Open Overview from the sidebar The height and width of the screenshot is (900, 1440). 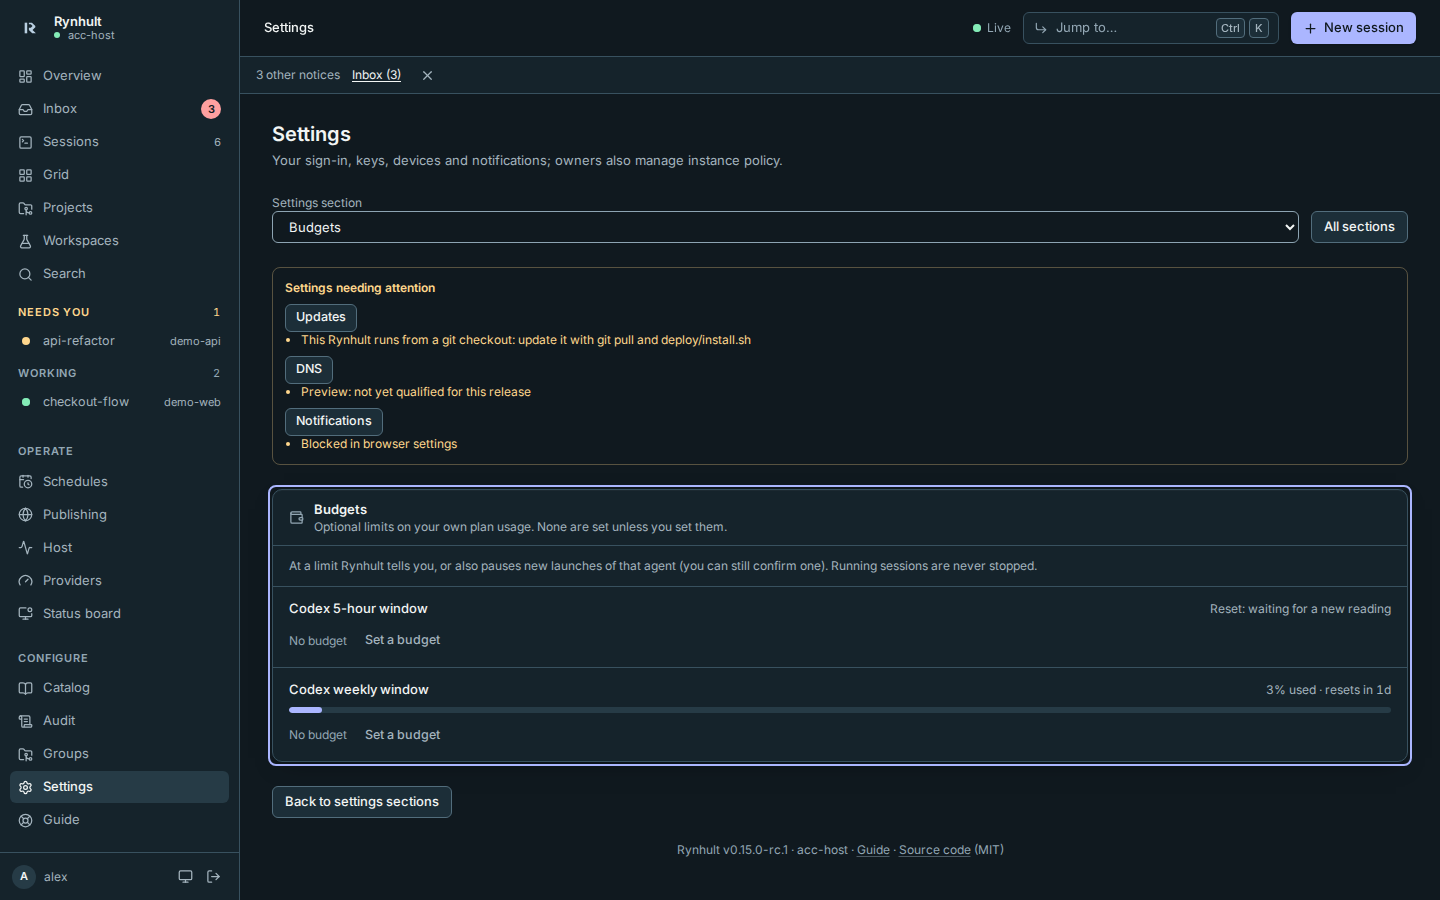coord(119,76)
